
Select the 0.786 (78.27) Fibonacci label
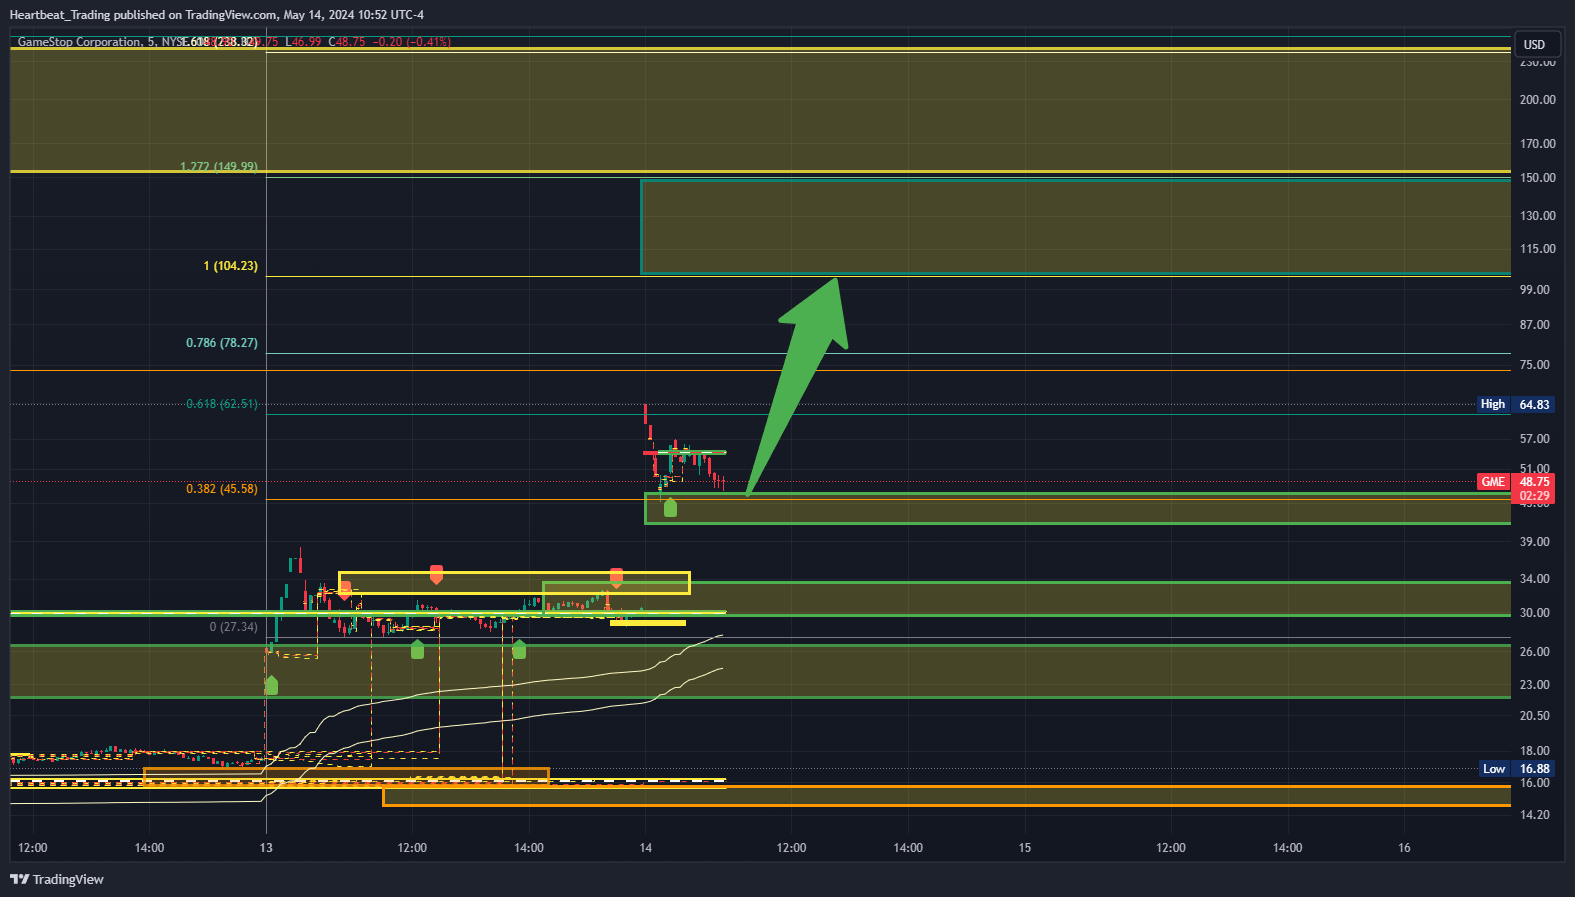[222, 343]
